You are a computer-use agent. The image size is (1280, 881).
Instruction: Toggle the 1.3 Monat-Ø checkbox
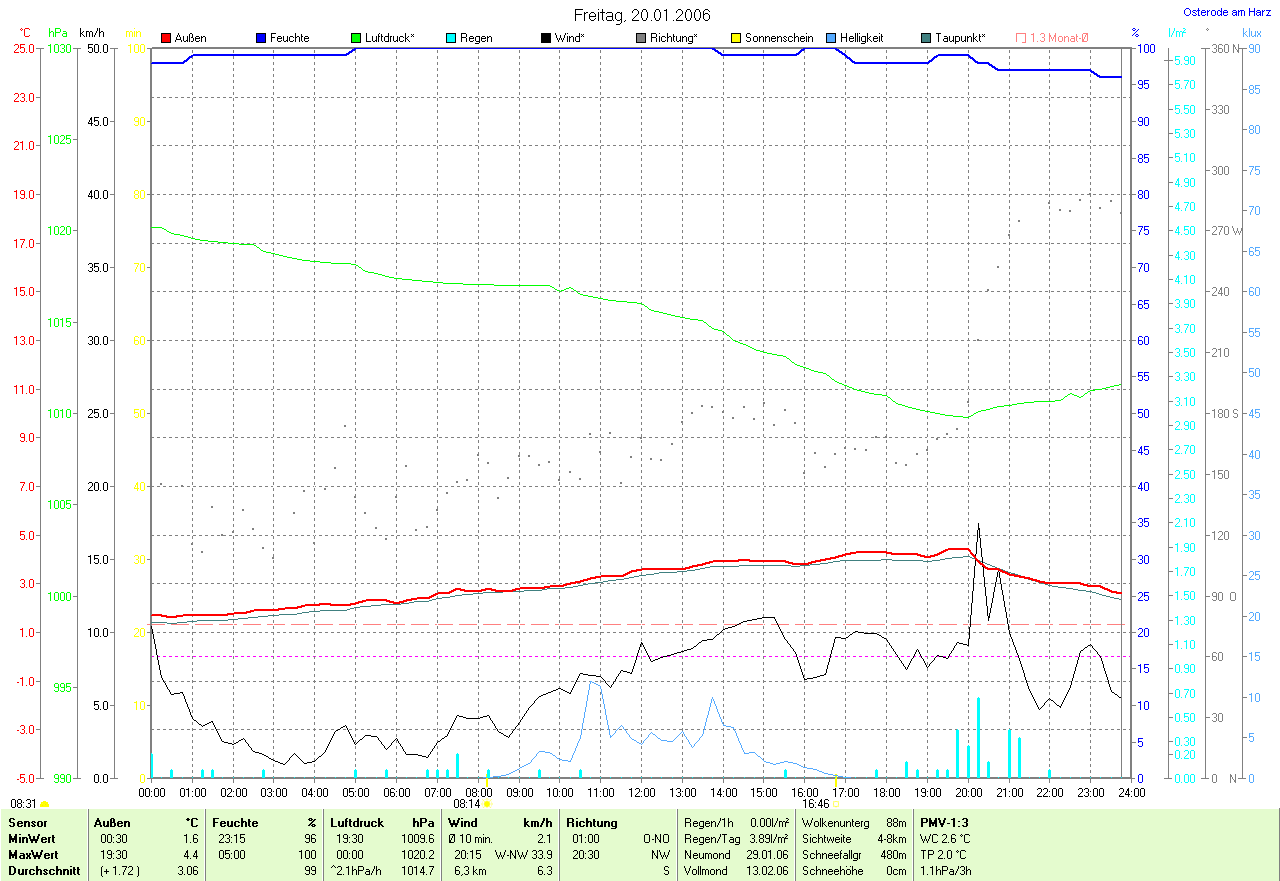point(1021,38)
